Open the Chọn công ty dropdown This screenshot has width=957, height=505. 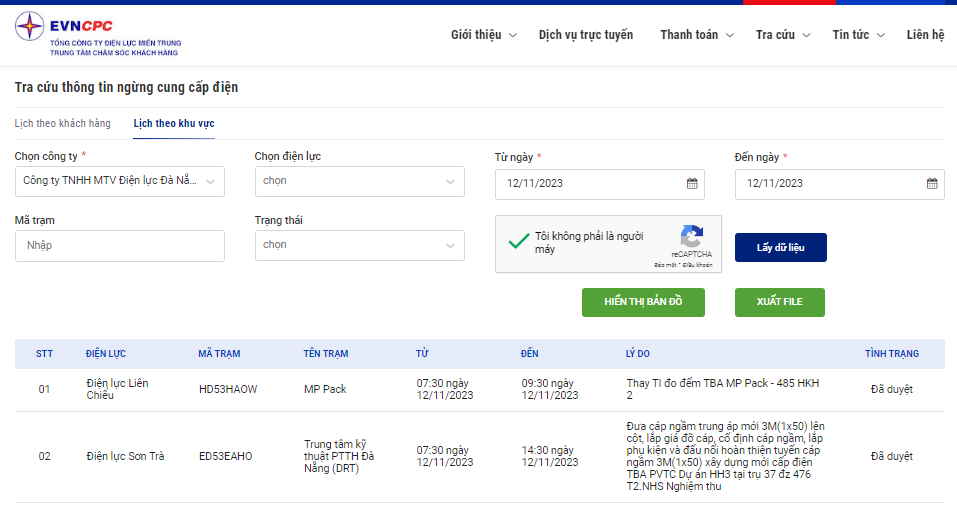point(120,181)
